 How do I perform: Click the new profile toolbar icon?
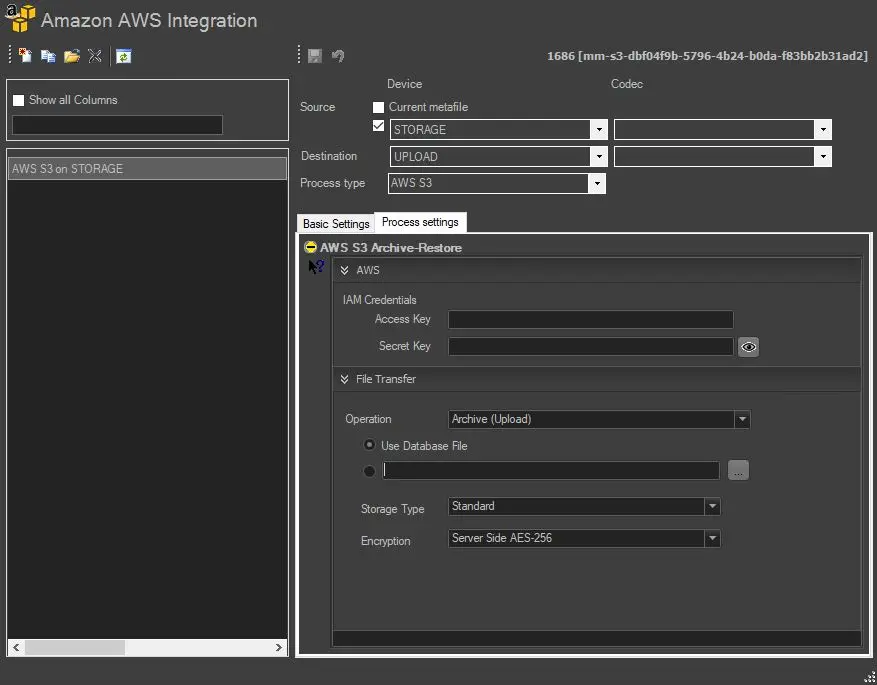(x=25, y=56)
